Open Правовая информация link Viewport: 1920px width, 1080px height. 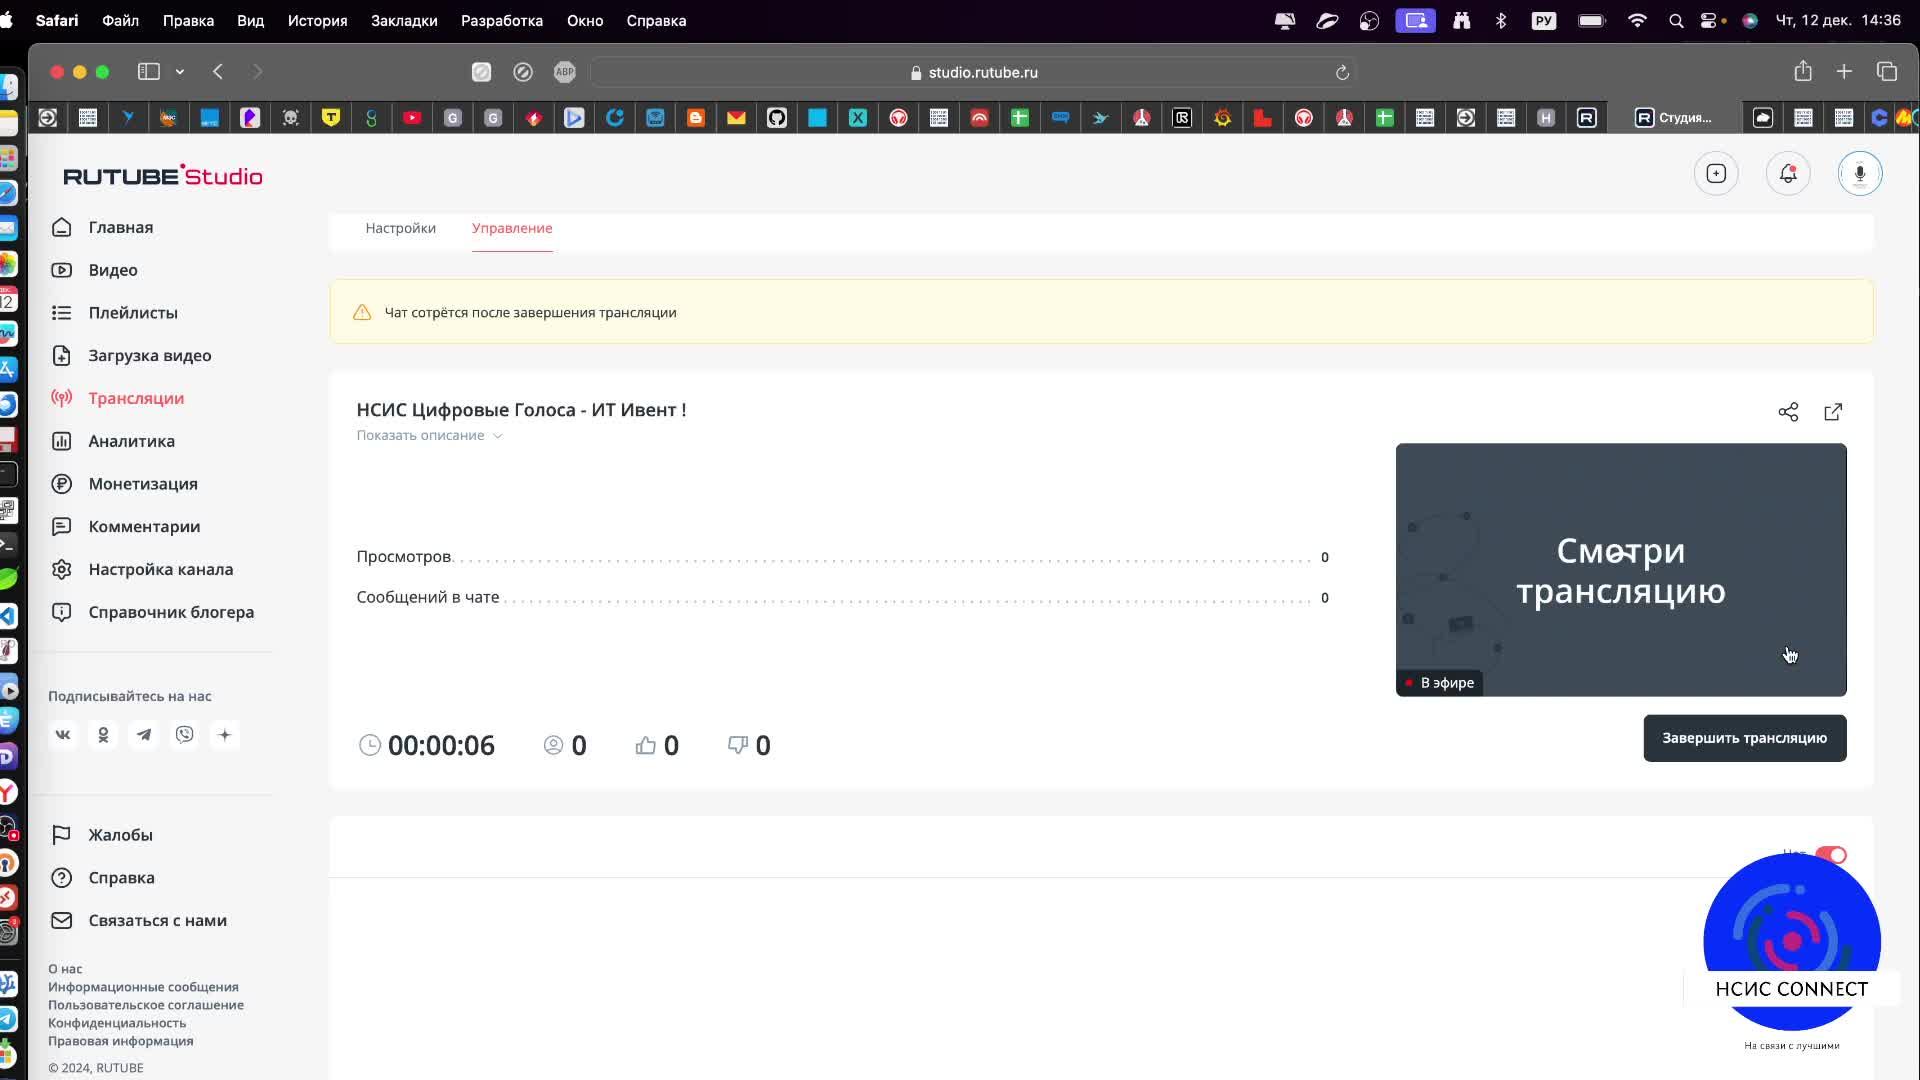[x=121, y=1041]
